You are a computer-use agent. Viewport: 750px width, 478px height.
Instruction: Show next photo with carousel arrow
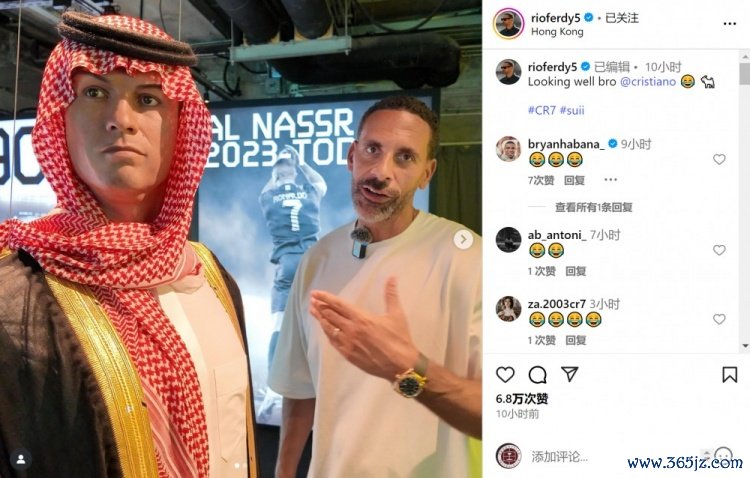pyautogui.click(x=463, y=239)
